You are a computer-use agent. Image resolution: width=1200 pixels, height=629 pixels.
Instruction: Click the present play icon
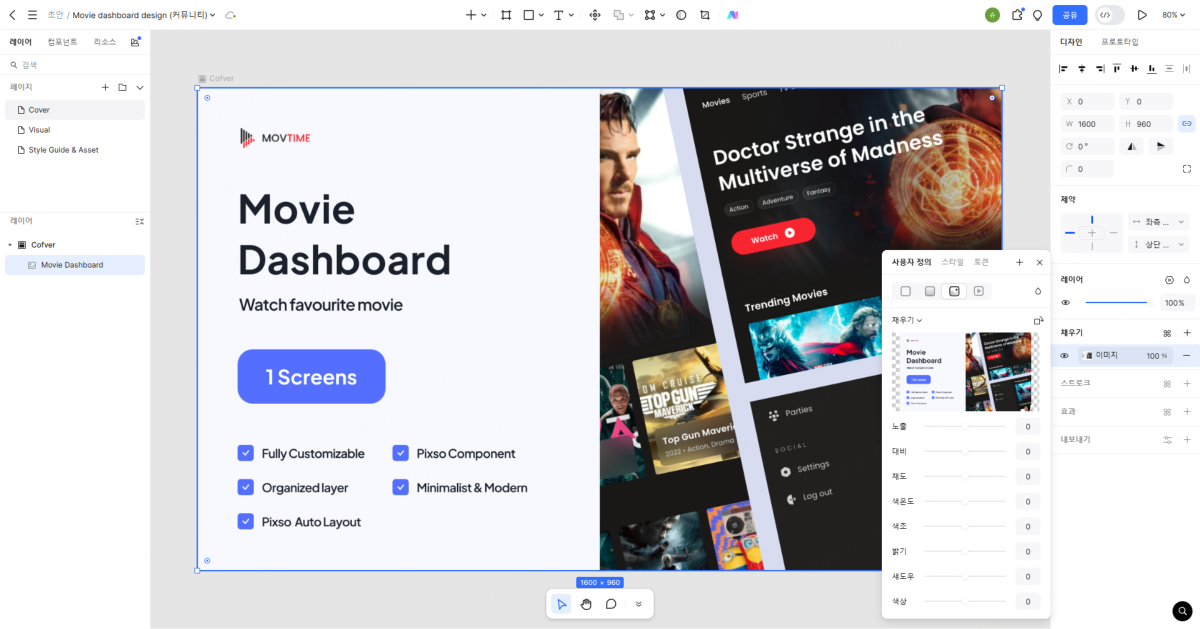1142,15
